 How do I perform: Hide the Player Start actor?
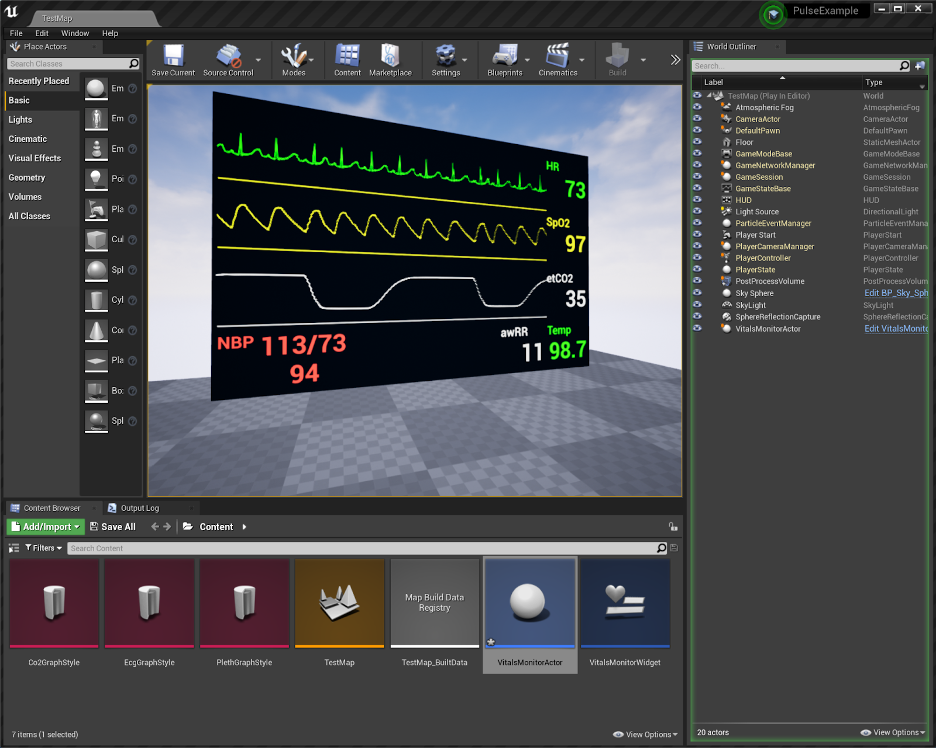tap(697, 234)
